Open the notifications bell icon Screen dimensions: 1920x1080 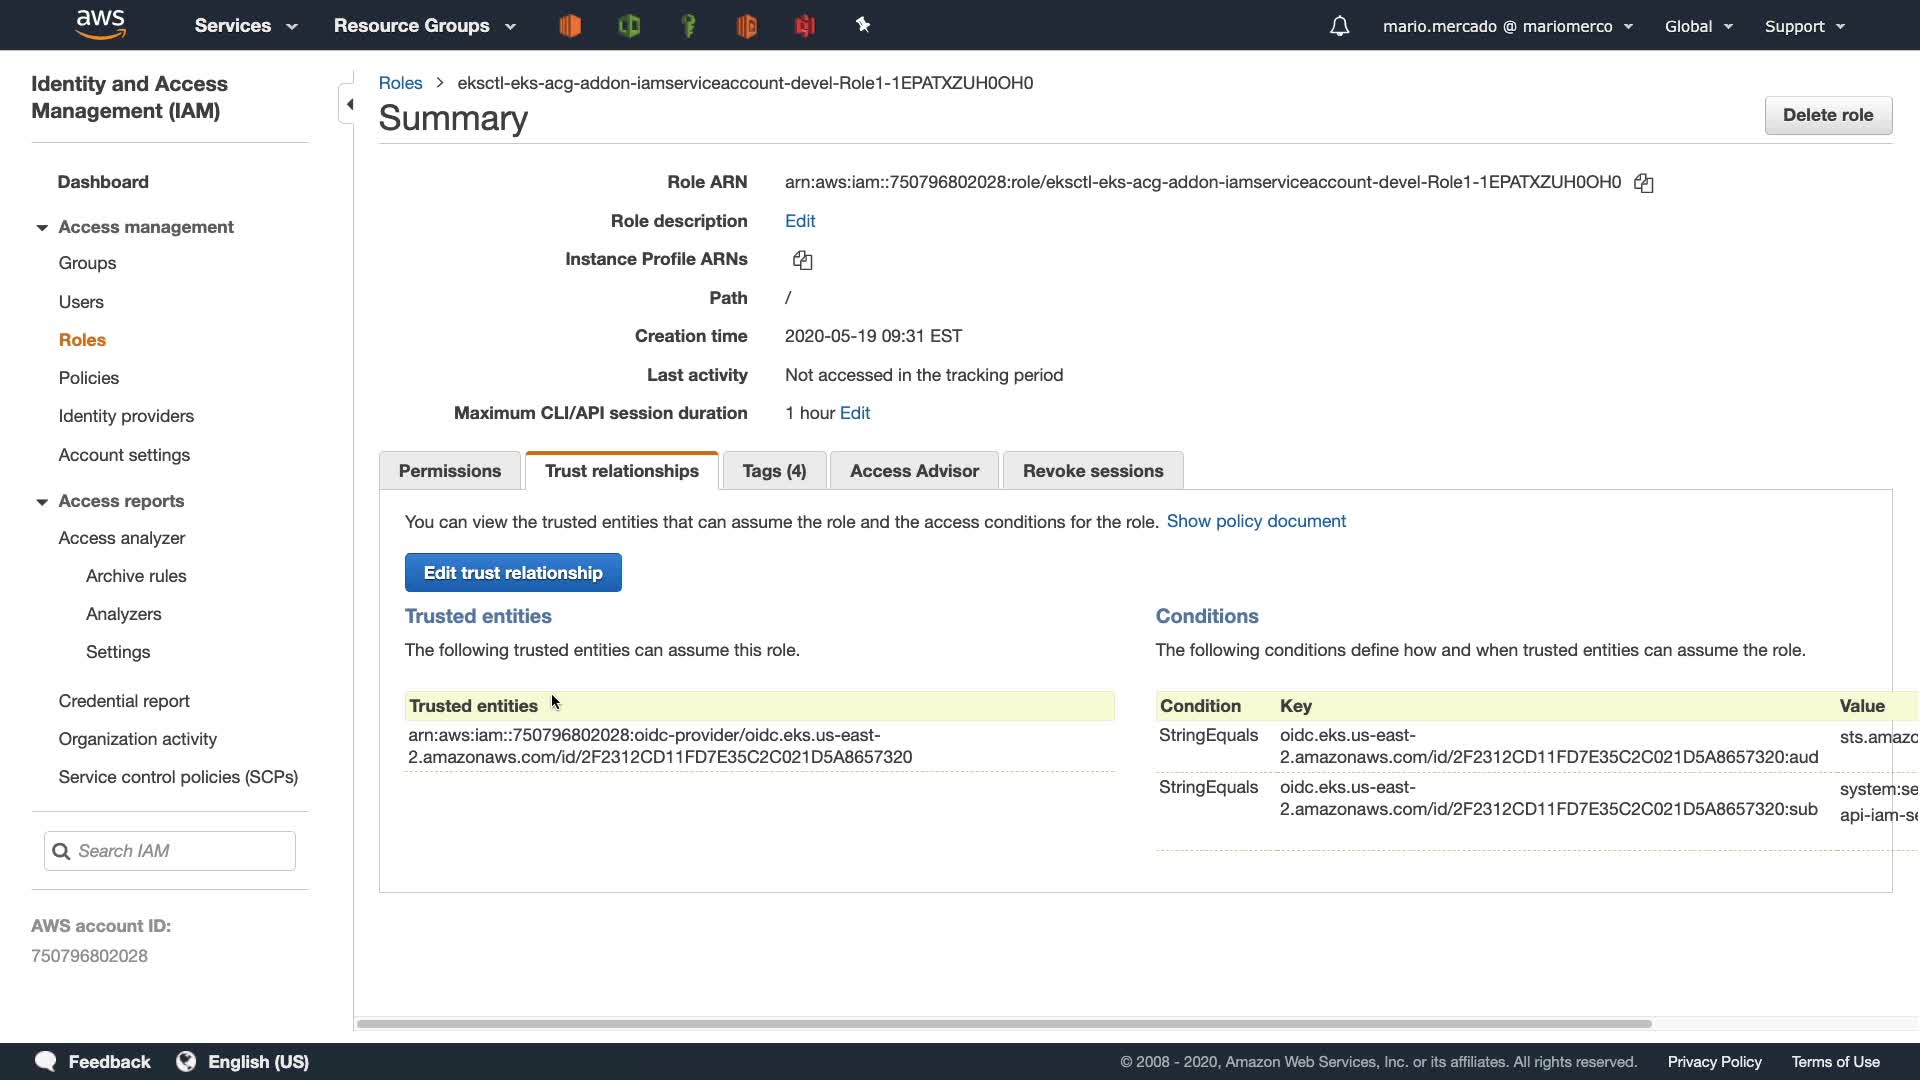coord(1339,26)
